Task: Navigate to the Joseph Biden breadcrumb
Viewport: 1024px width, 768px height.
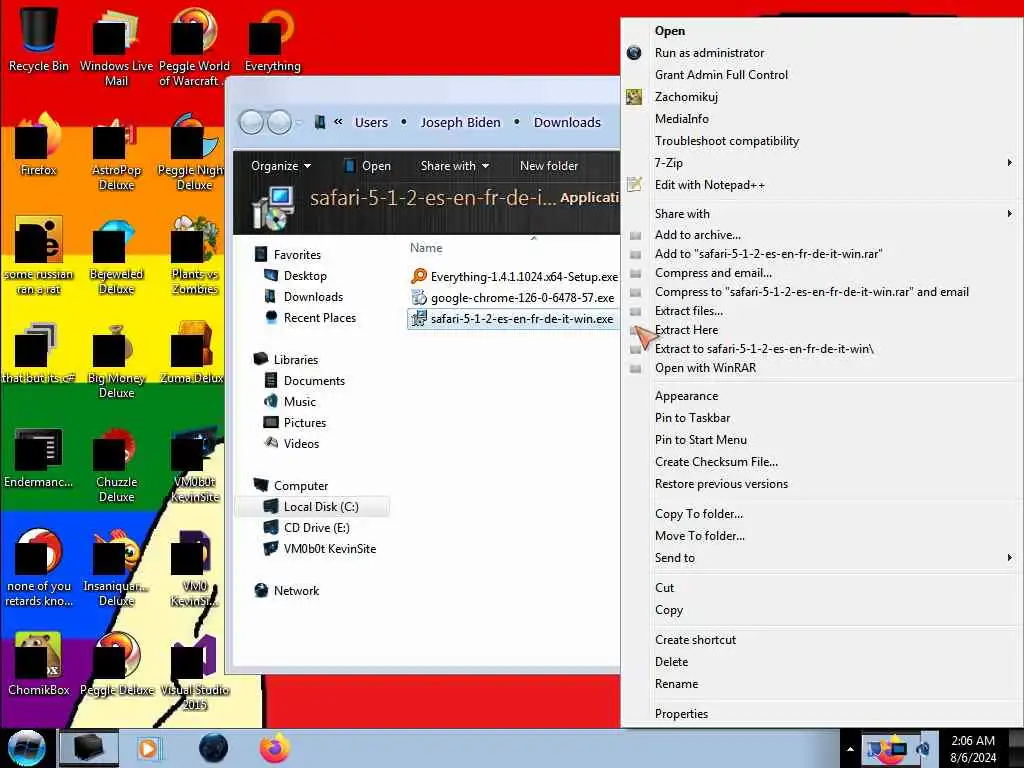Action: pyautogui.click(x=460, y=122)
